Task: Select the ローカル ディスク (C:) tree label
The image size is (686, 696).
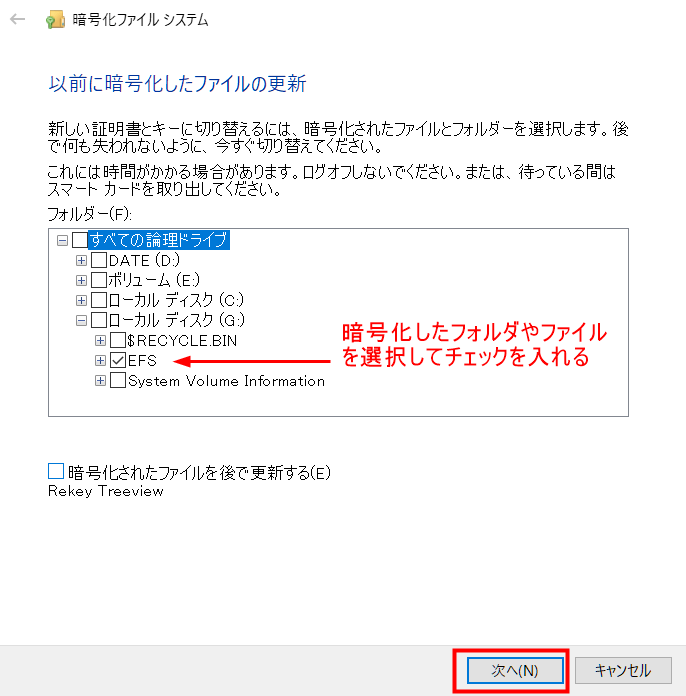Action: 176,300
